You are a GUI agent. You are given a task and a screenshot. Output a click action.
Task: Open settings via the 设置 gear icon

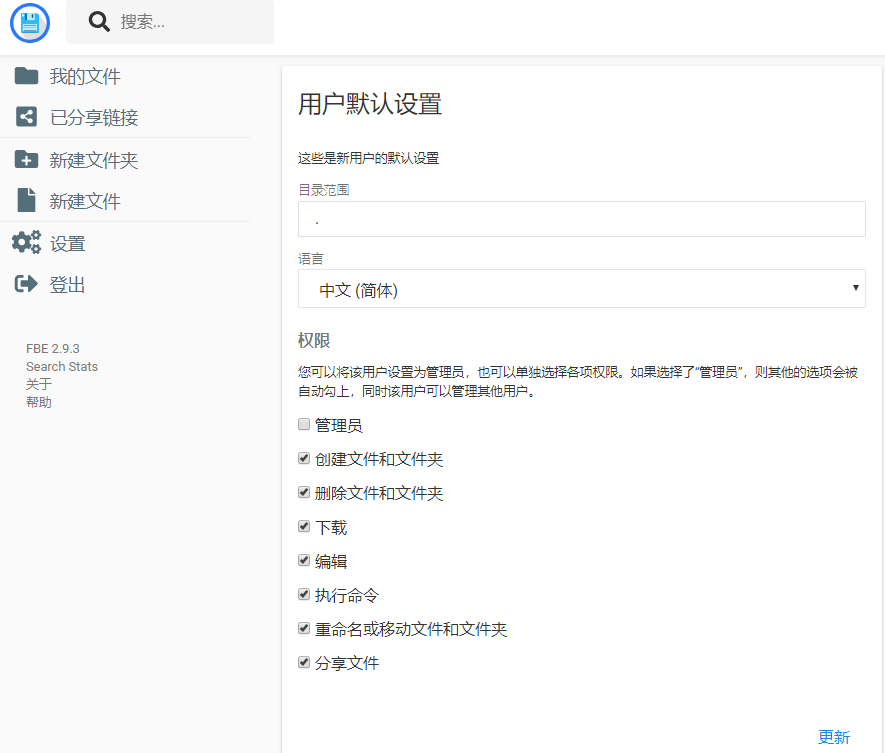(28, 242)
